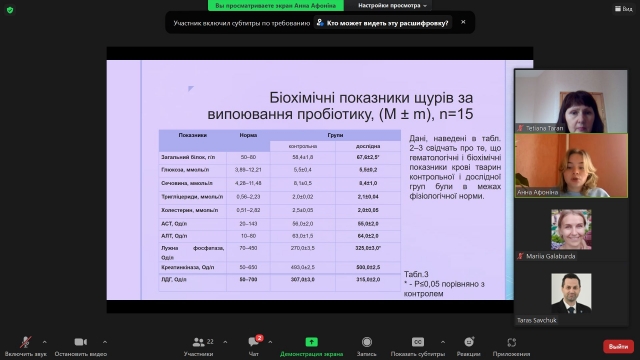
Task: Click the 'АСТ, Од/л' row label
Action: point(174,224)
